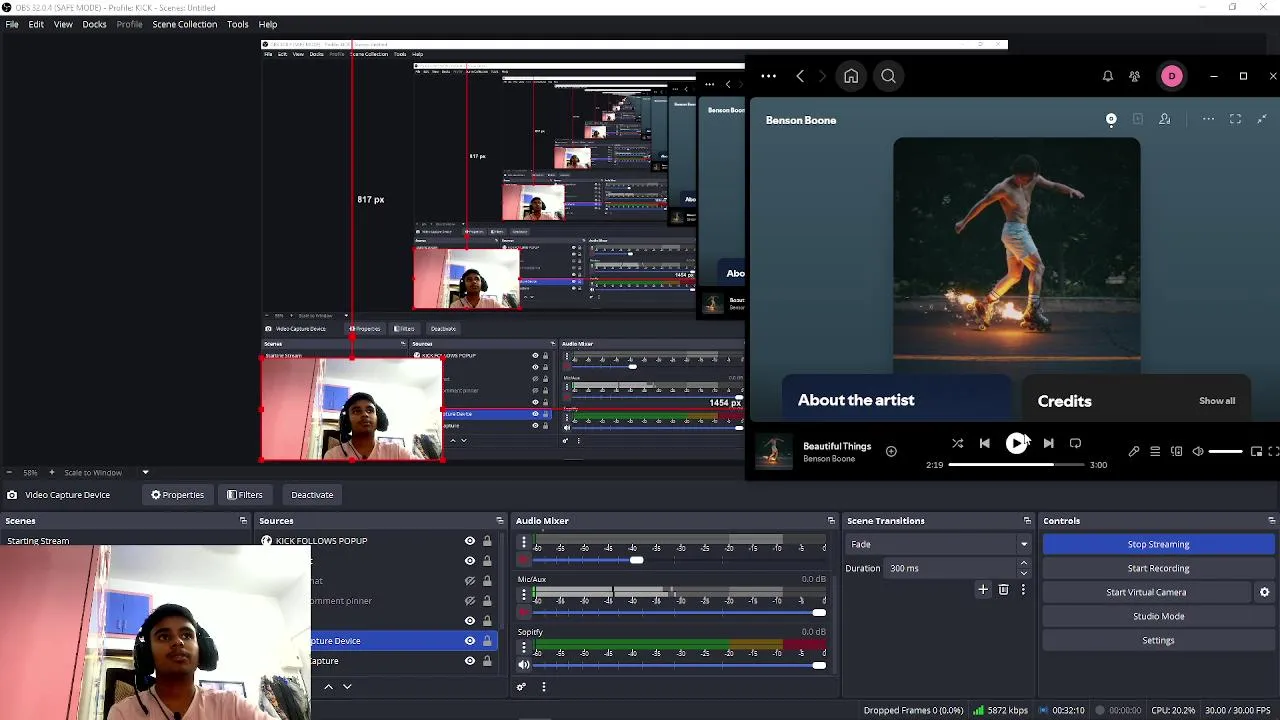Screen dimensions: 1280x720
Task: Move selected source up in Sources list
Action: [328, 687]
